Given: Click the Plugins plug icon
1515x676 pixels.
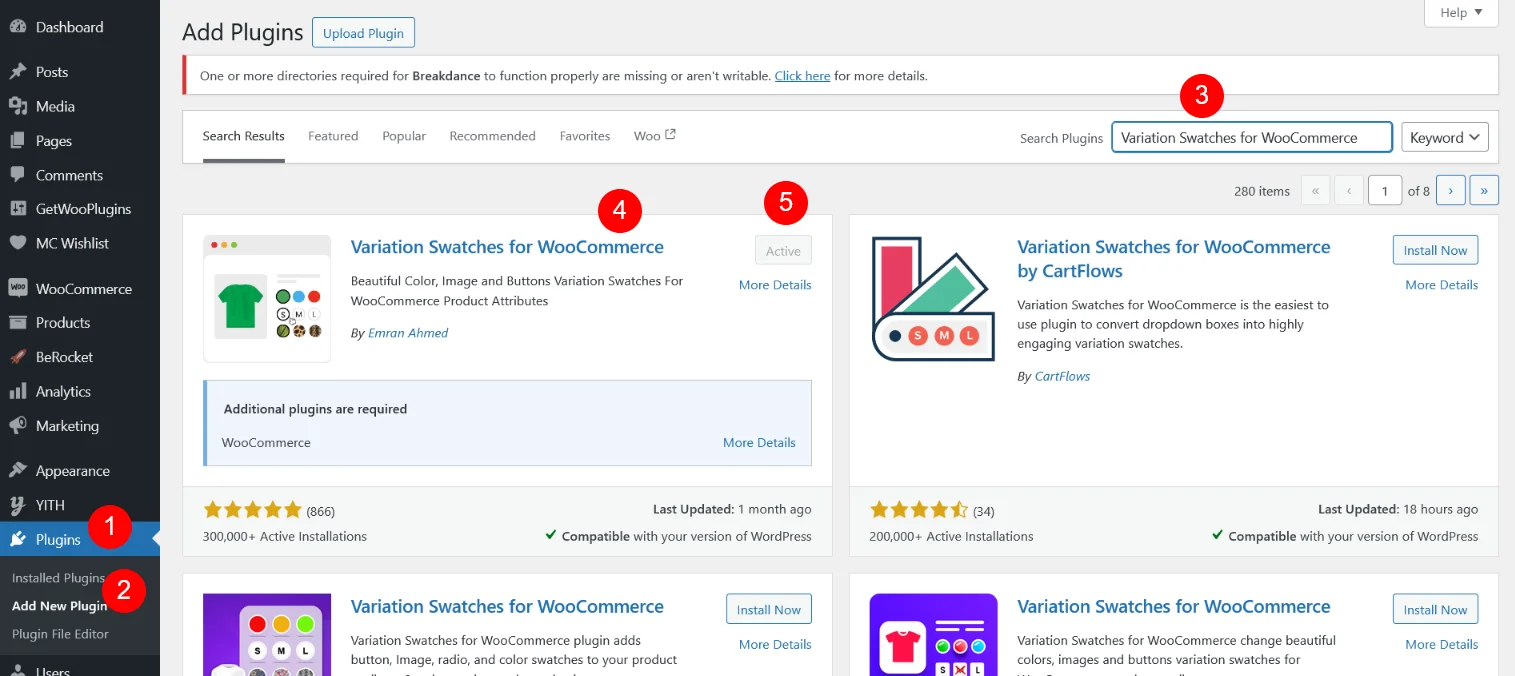Looking at the screenshot, I should tap(18, 539).
